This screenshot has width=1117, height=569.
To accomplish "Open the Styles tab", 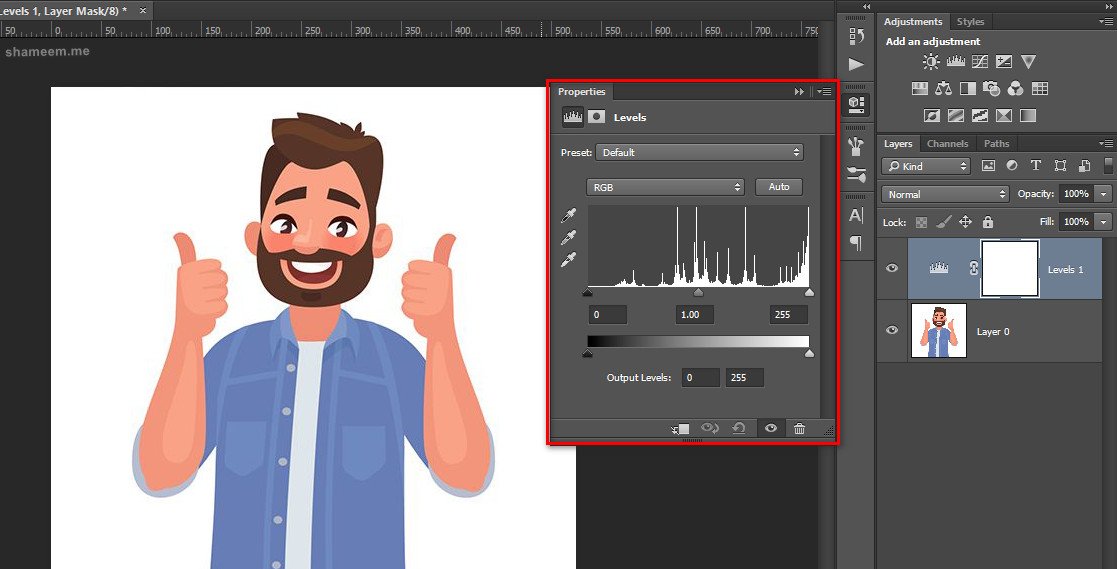I will [970, 21].
